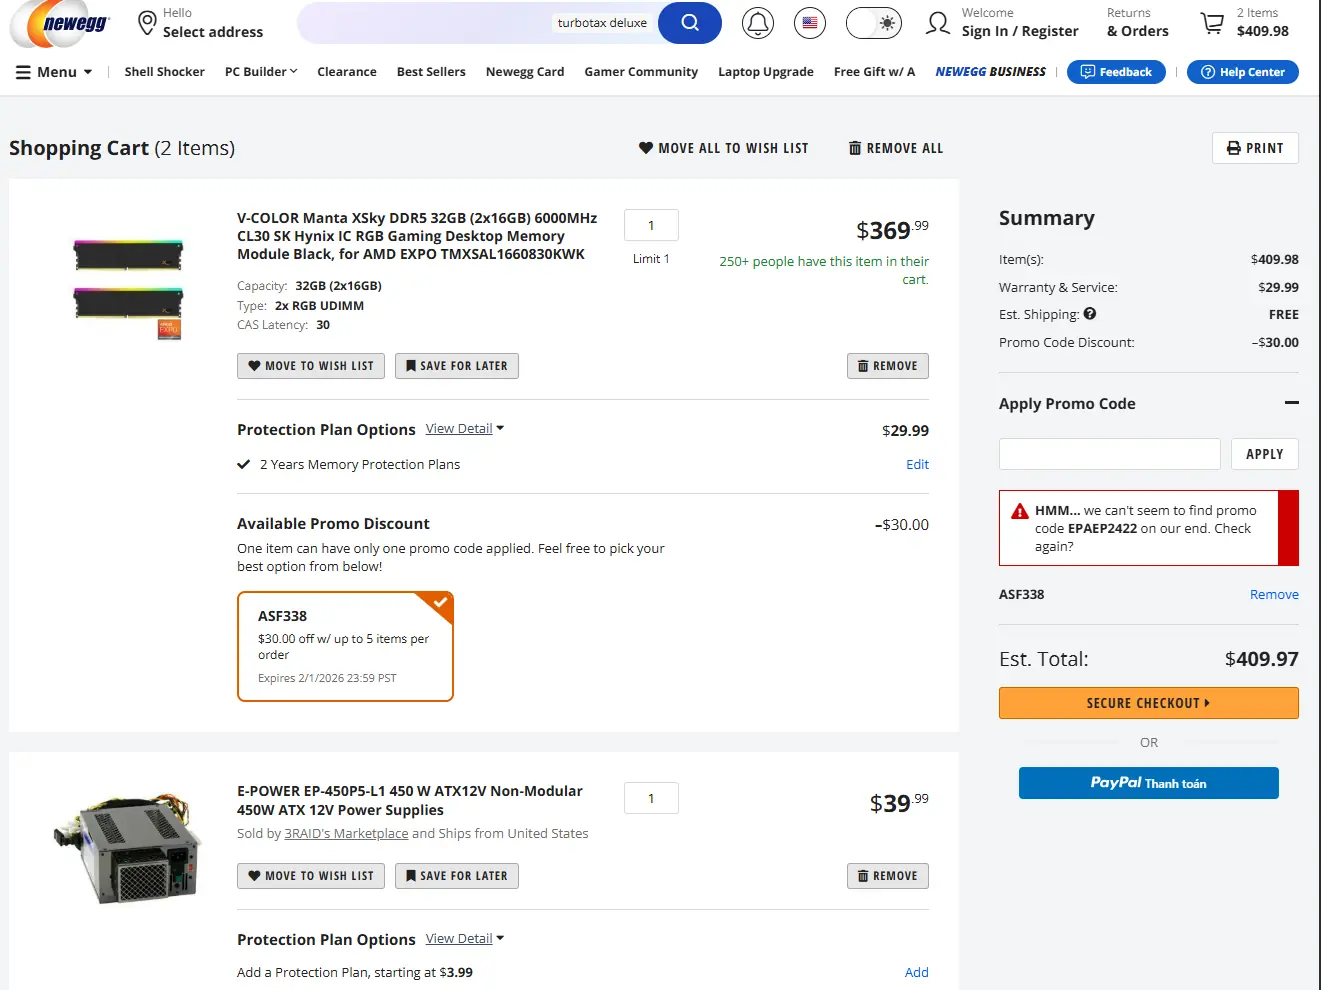
Task: Click the US flag country selector
Action: (x=810, y=23)
